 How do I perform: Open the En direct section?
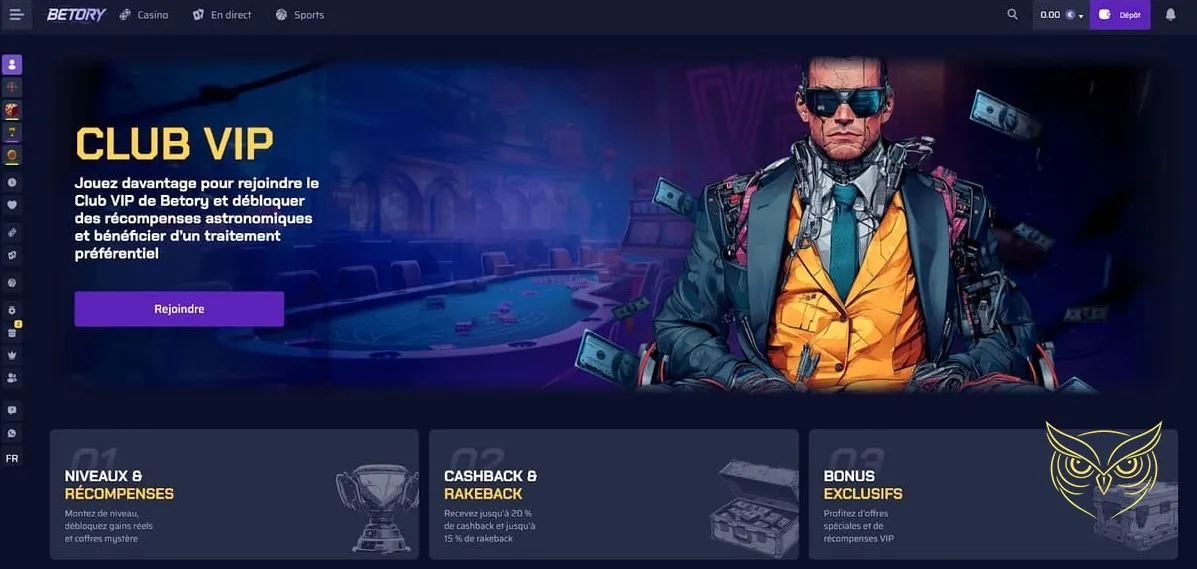coord(222,15)
